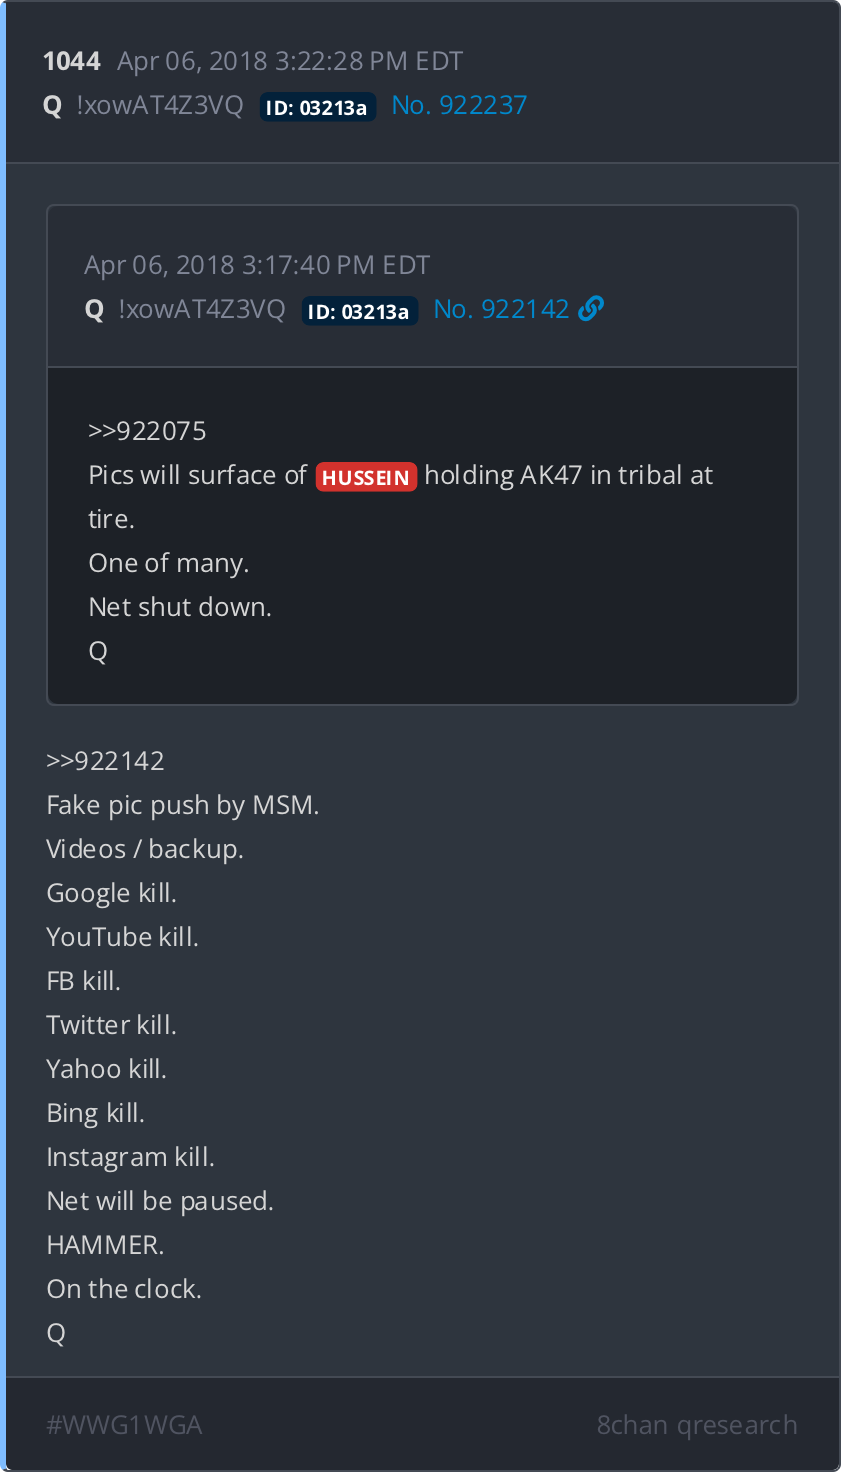This screenshot has width=842, height=1472.
Task: Open quoted post link No. 922142
Action: (x=501, y=309)
